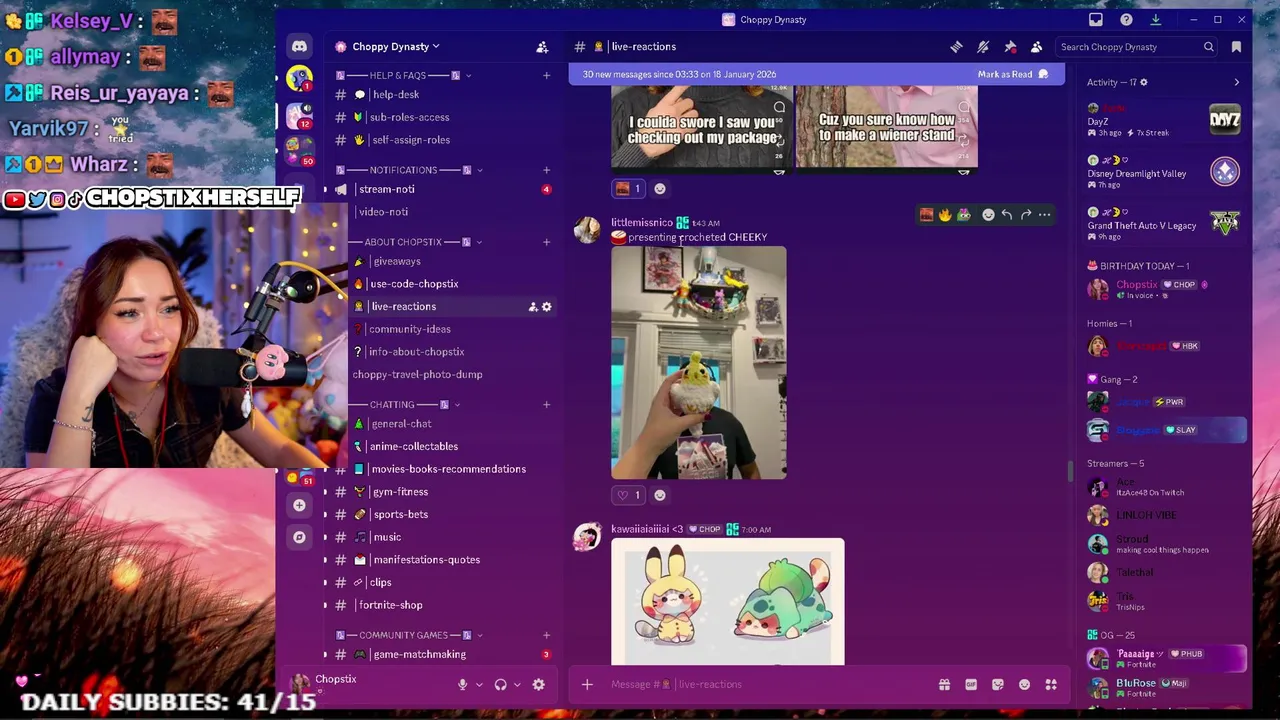Collapse the NOTIFICATIONS category
1280x720 pixels.
click(409, 170)
